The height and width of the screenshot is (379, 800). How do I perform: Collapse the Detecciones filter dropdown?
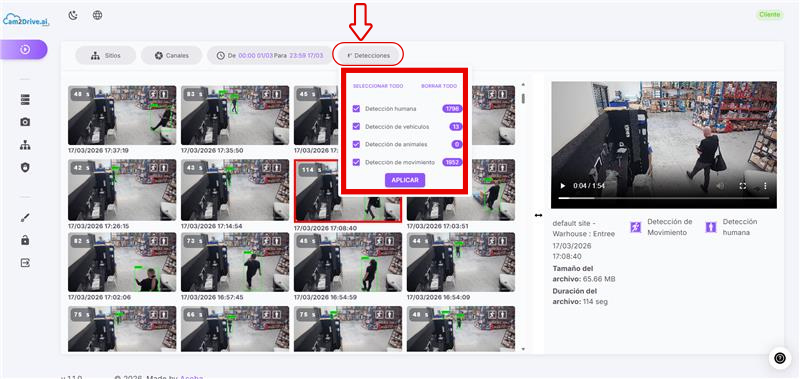[x=368, y=55]
